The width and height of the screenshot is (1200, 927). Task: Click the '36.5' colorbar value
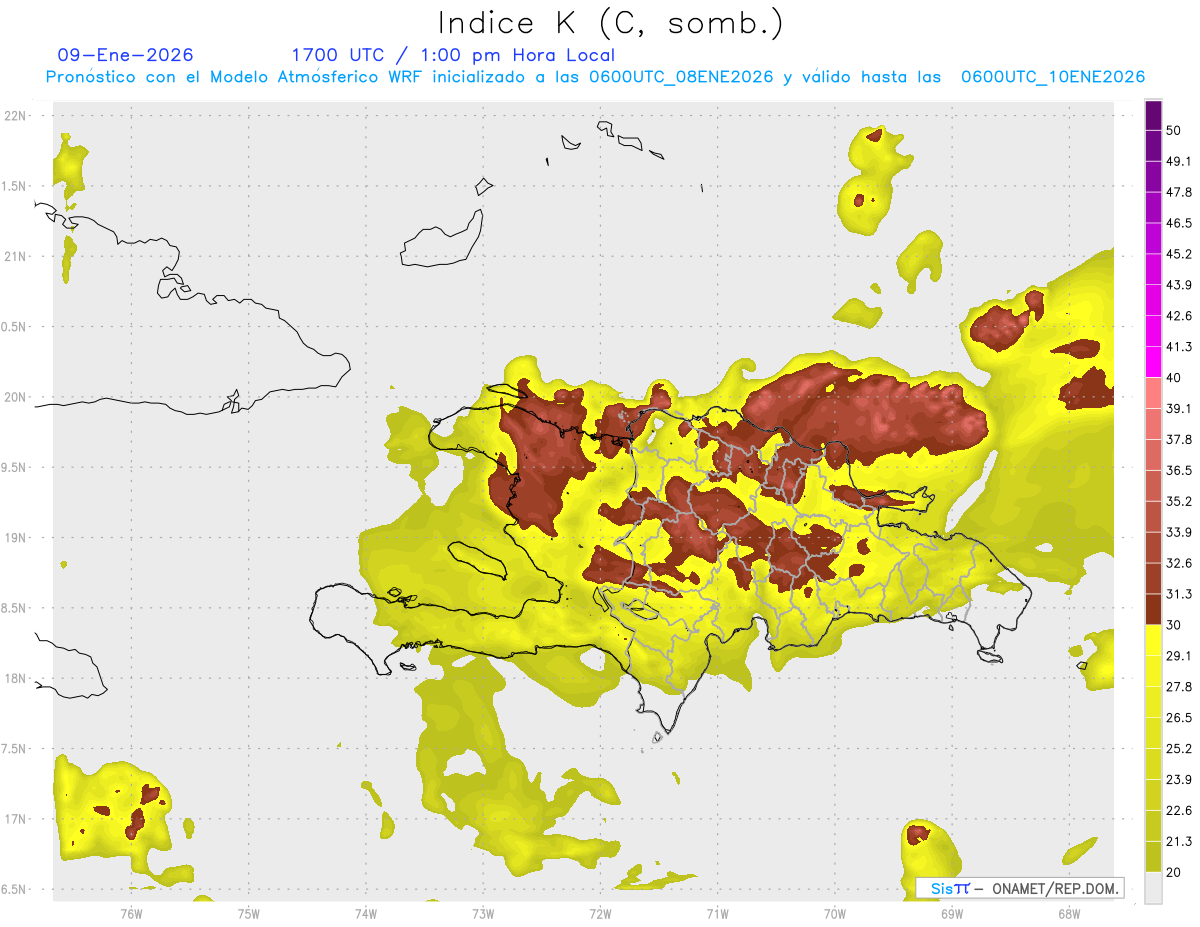1179,470
